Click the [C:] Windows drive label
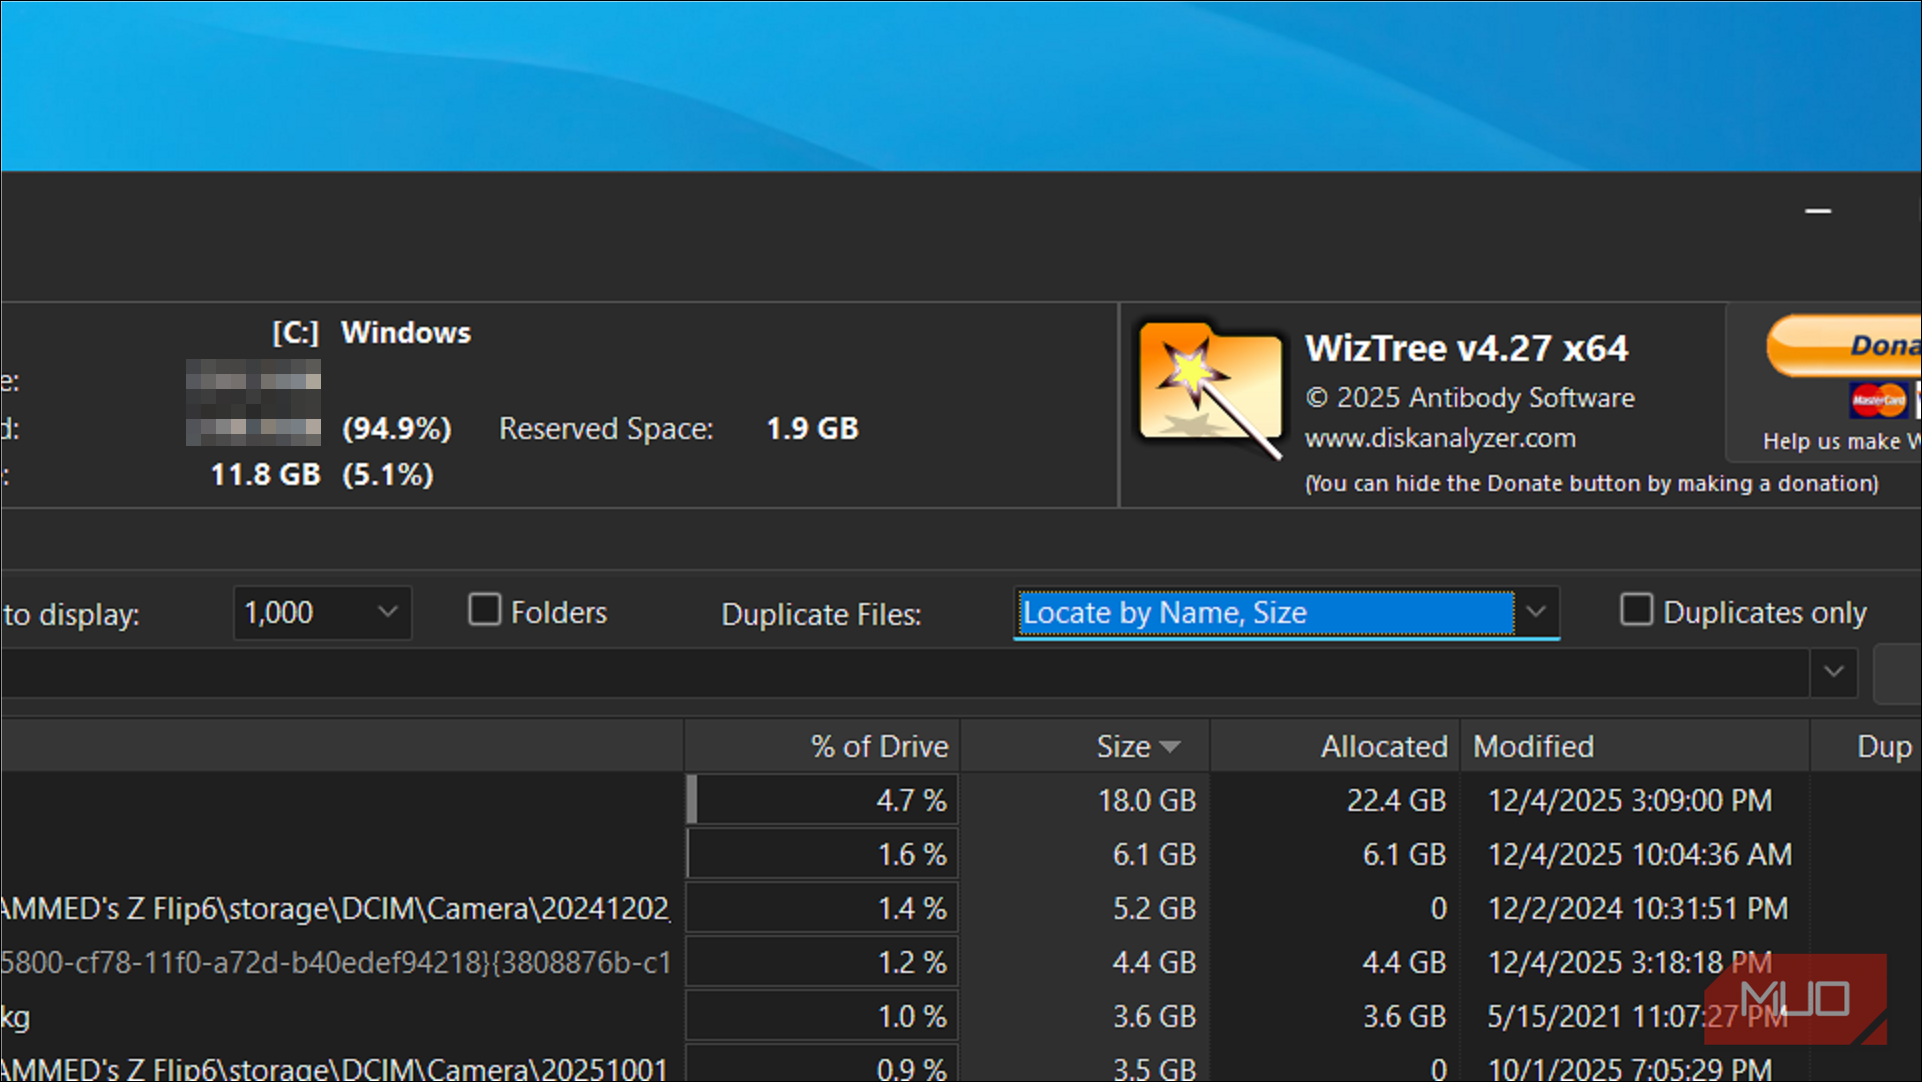This screenshot has width=1922, height=1082. [371, 332]
